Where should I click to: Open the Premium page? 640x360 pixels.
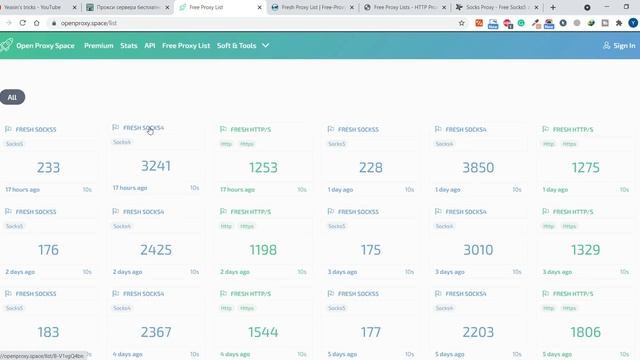point(99,46)
